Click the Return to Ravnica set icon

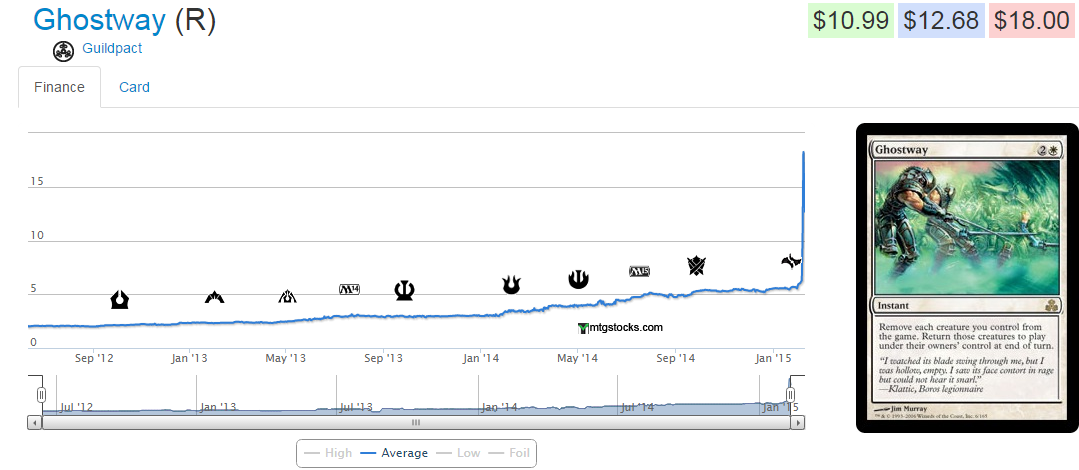(x=119, y=299)
